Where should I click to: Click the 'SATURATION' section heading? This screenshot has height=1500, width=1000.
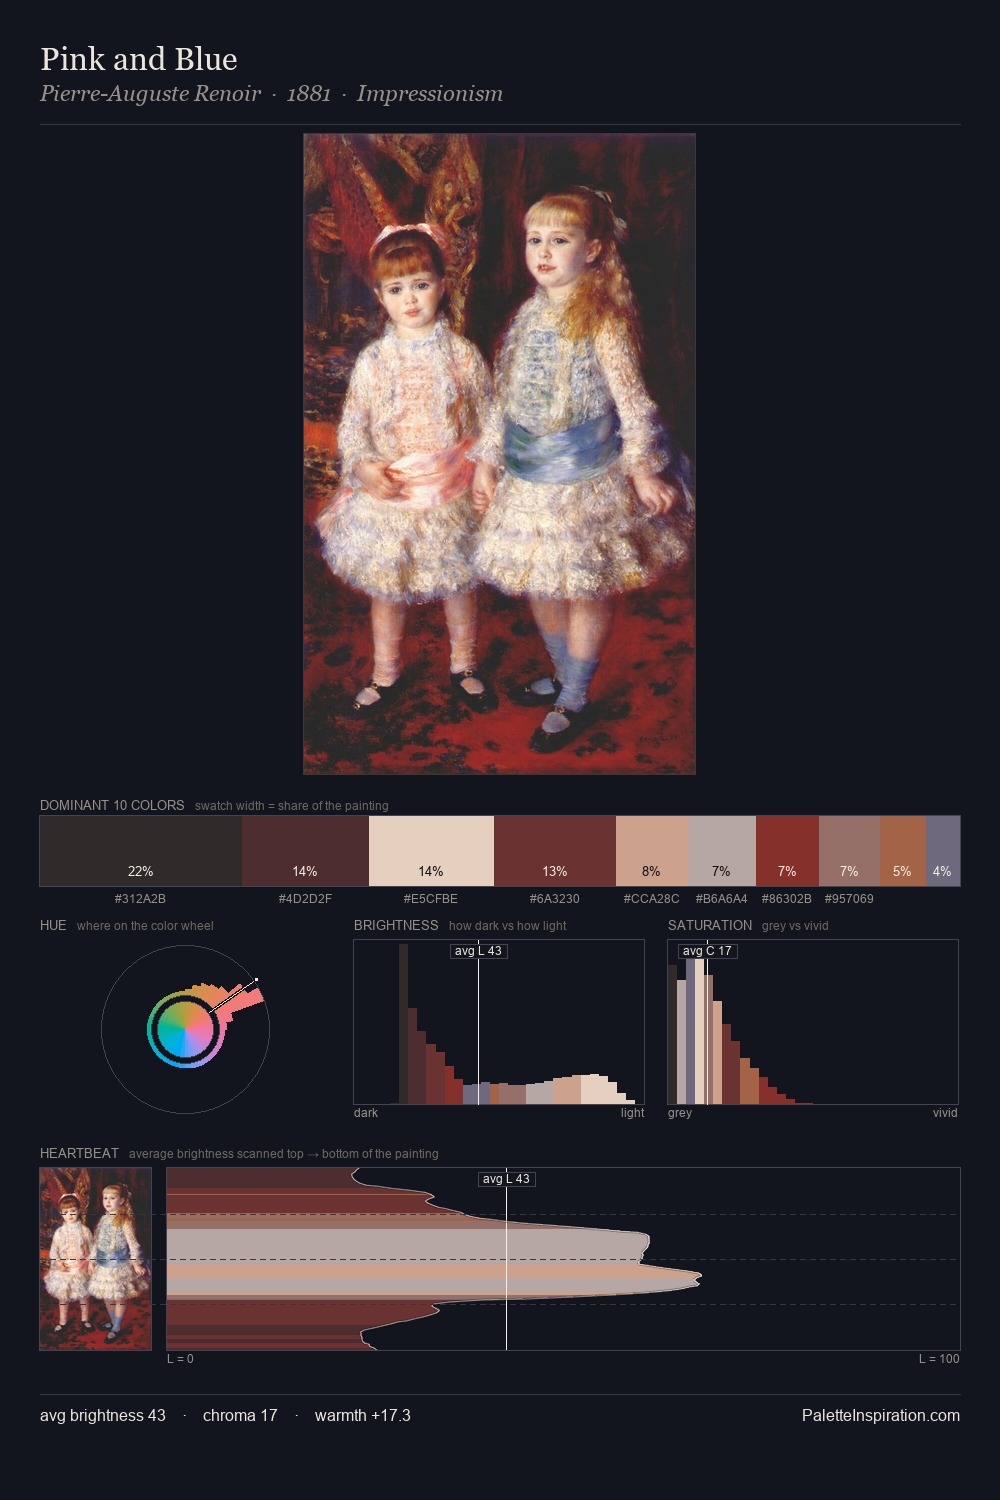[710, 925]
